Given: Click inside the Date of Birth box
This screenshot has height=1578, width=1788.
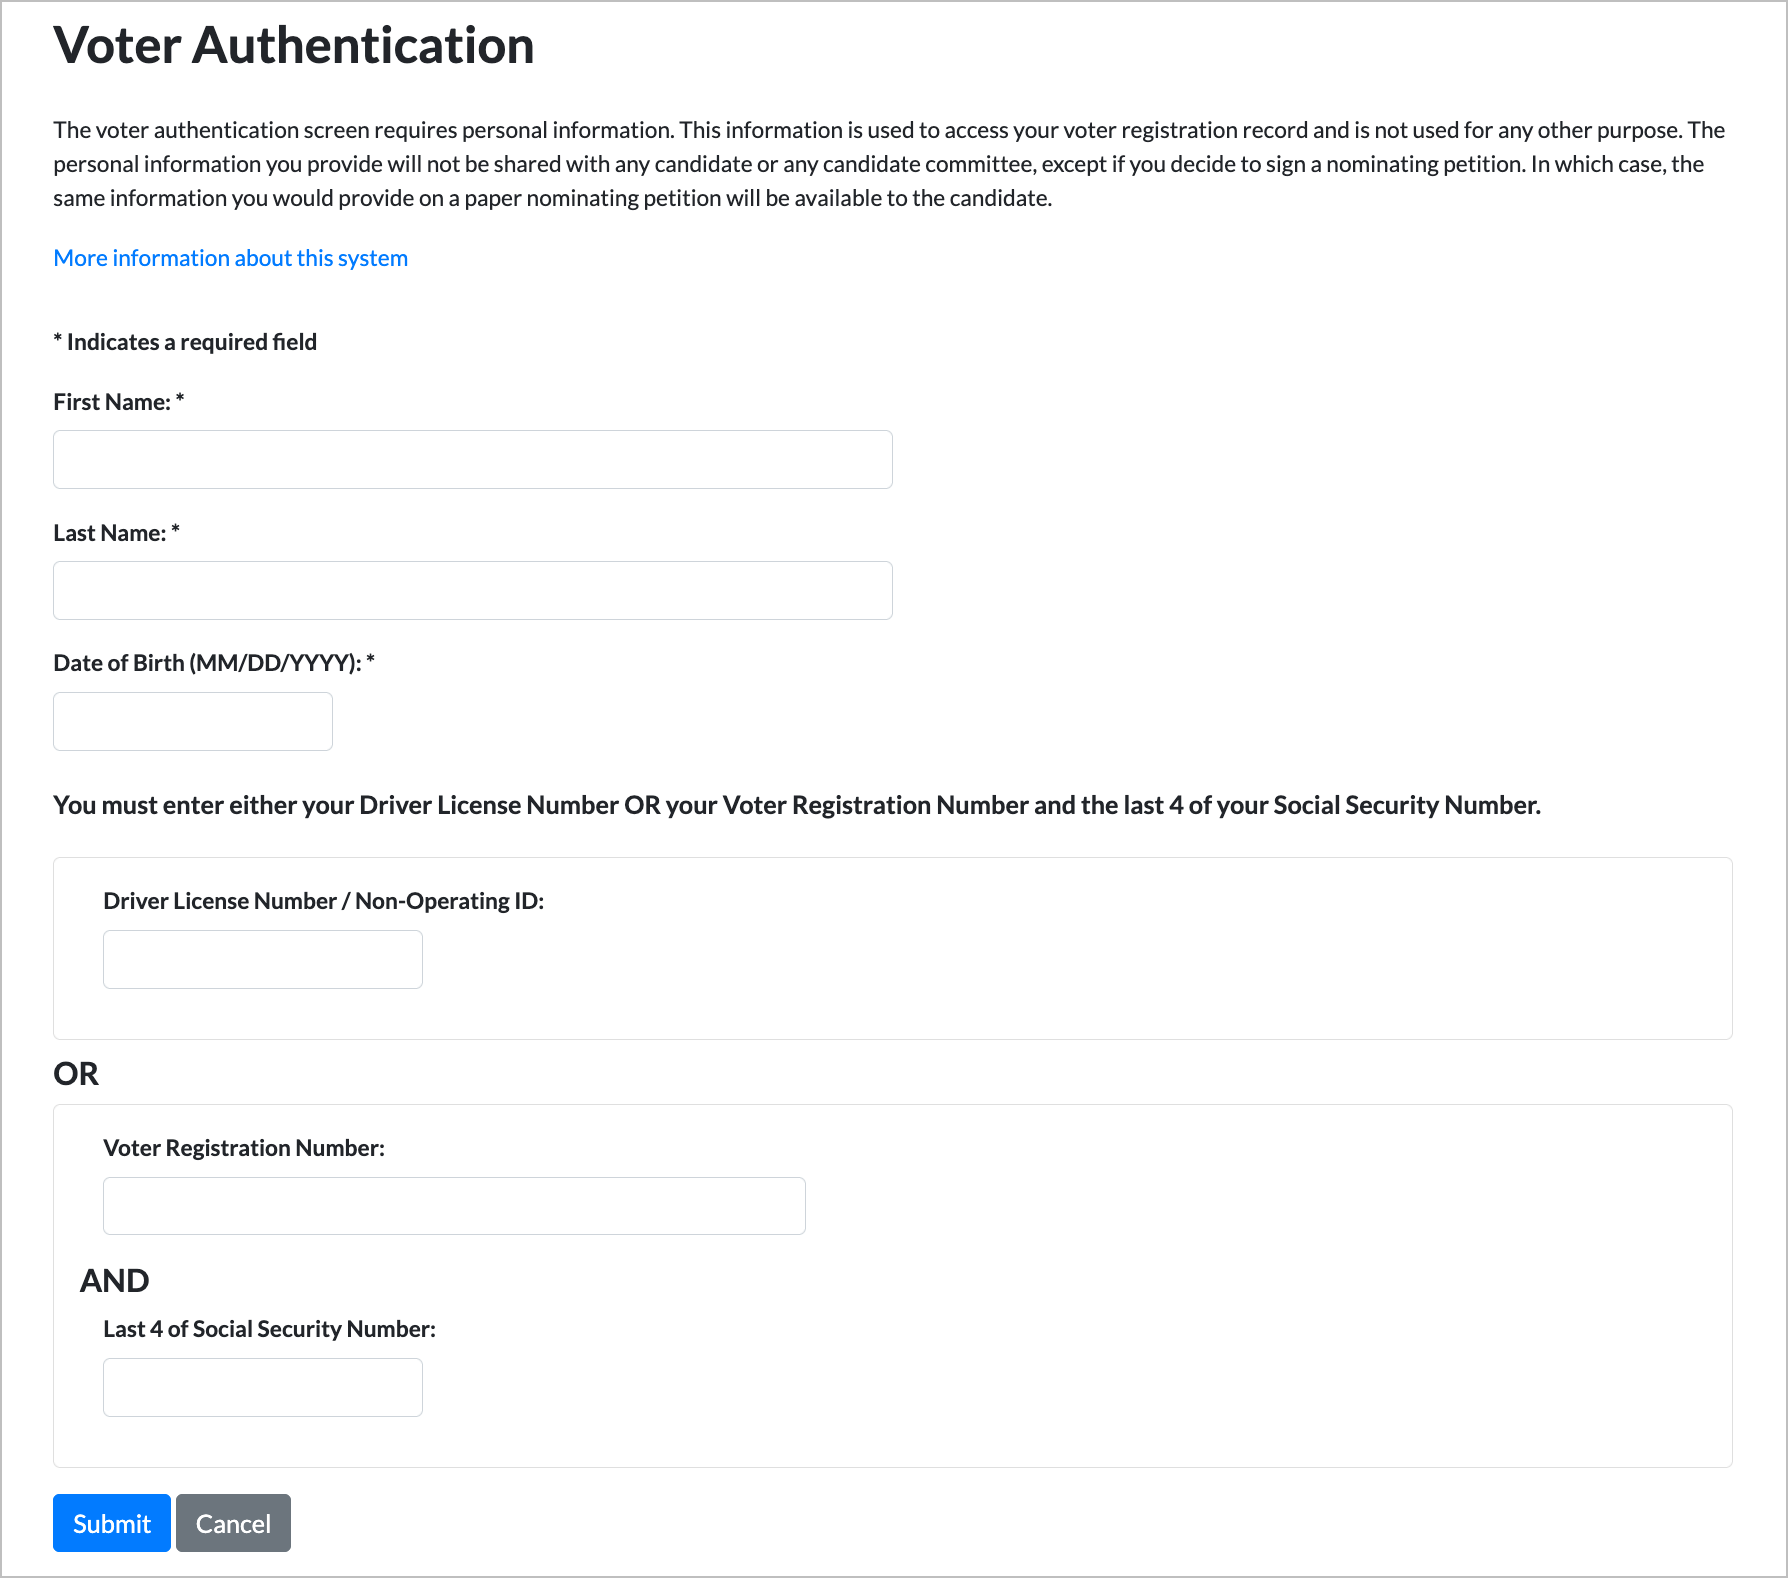Looking at the screenshot, I should click(x=192, y=720).
